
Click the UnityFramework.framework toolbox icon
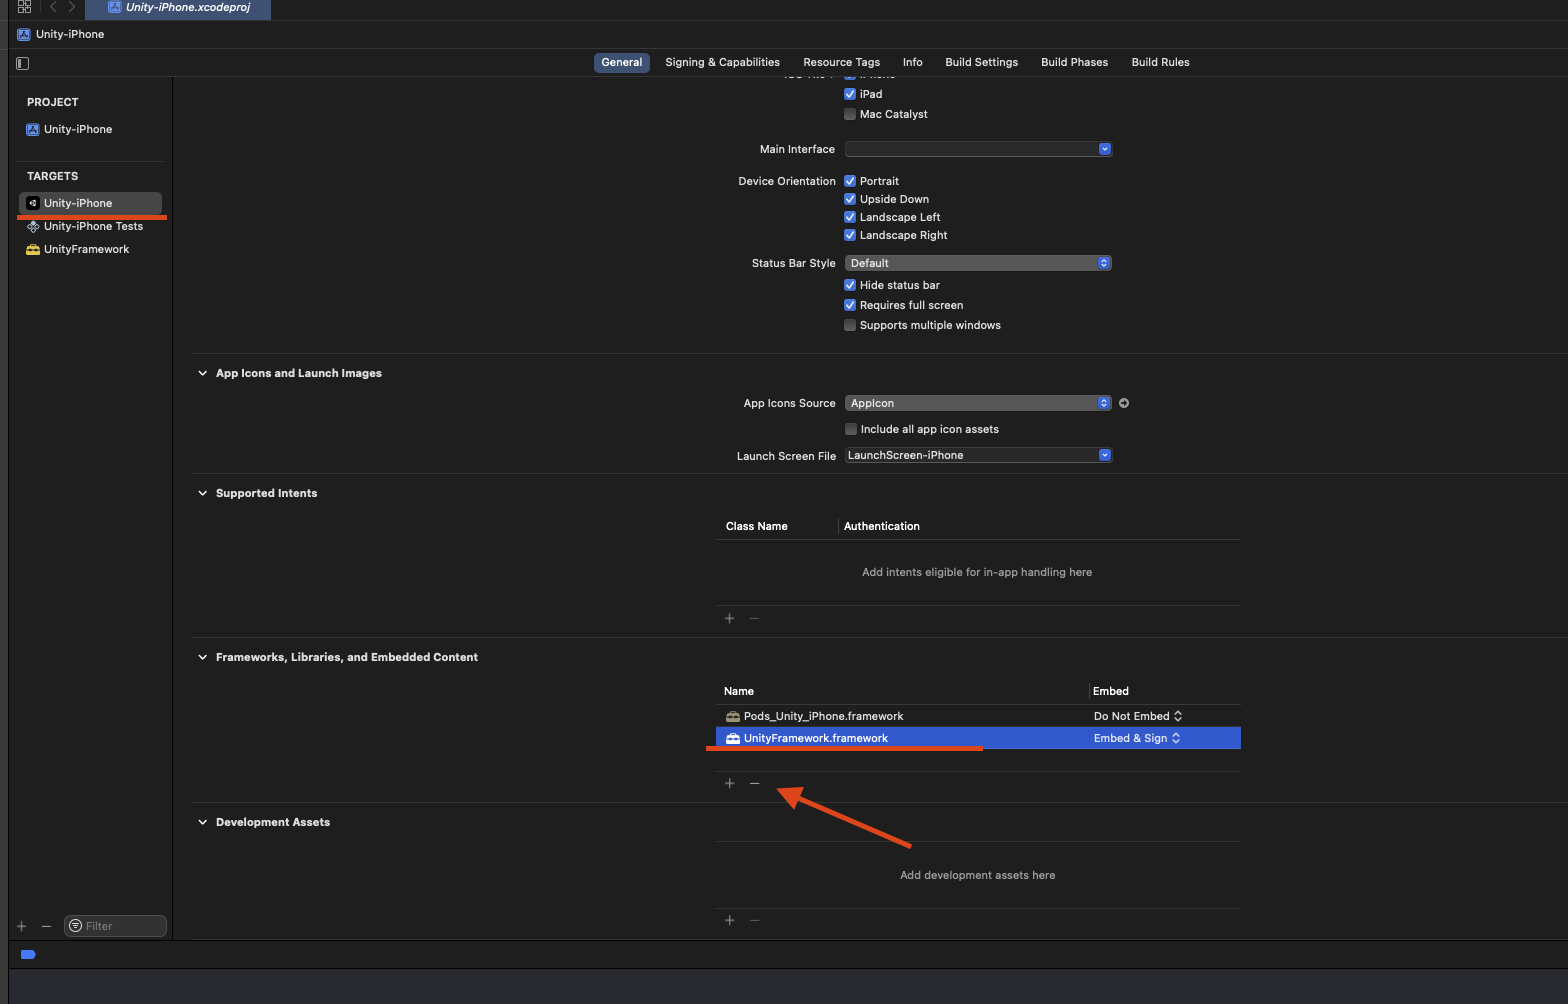point(733,738)
